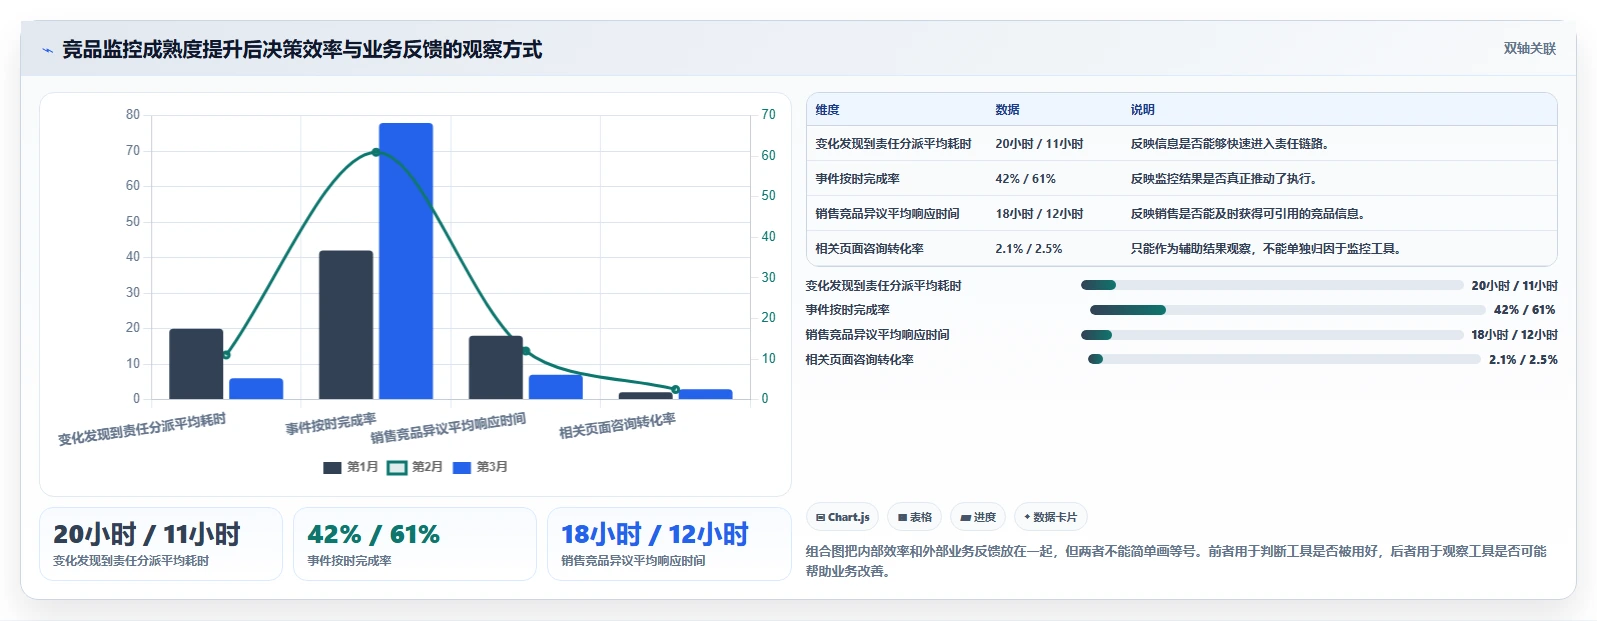
Task: Click the 数据 column header
Action: (x=1007, y=110)
